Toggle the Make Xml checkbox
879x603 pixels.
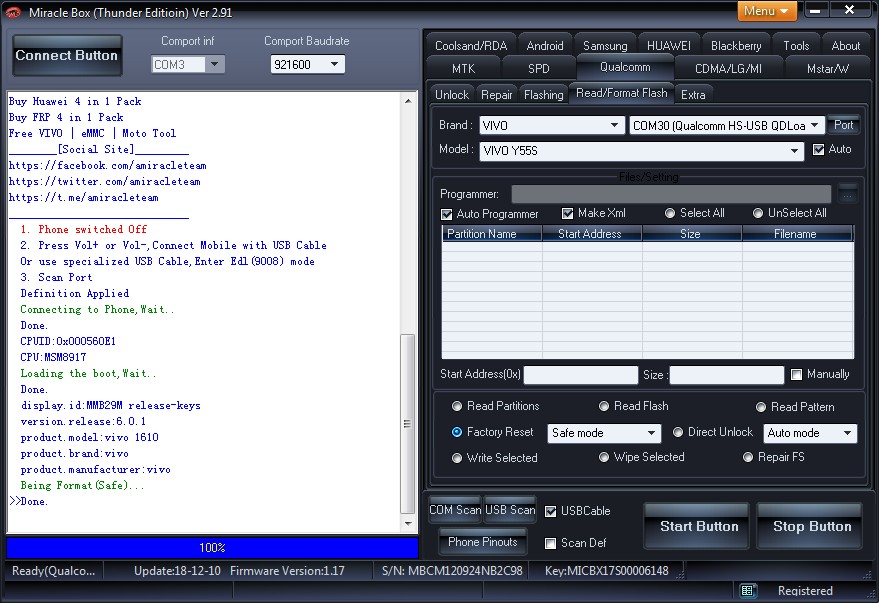[x=567, y=214]
